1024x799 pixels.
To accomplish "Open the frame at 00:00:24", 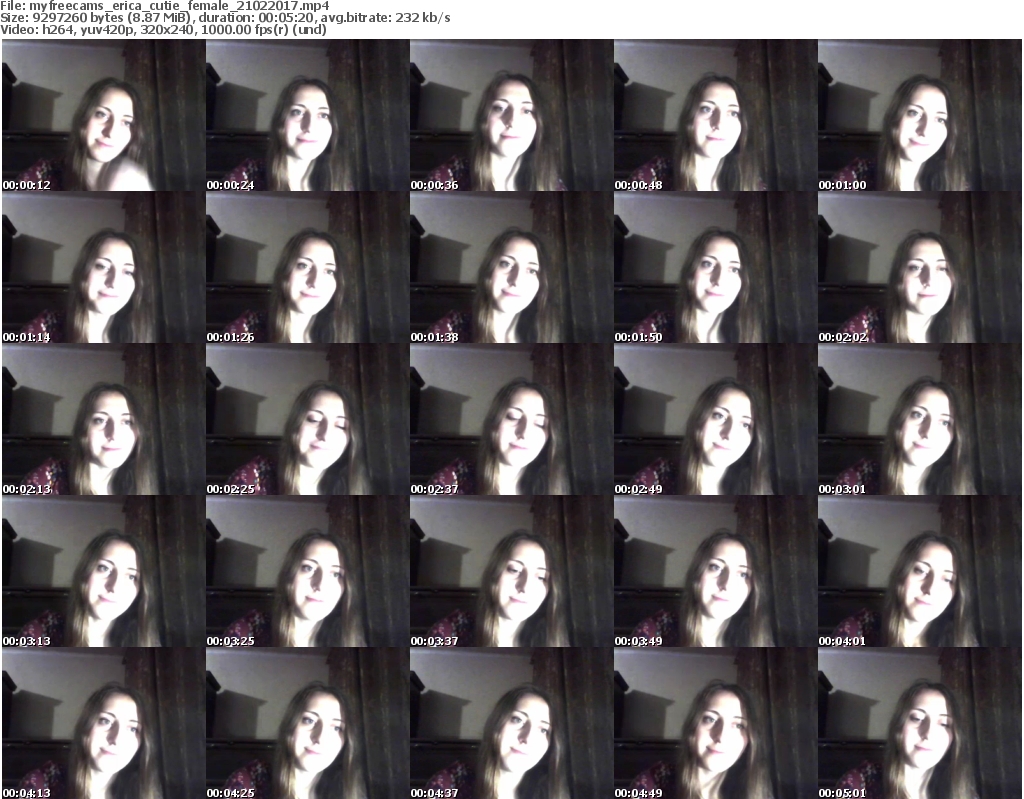I will [x=308, y=115].
